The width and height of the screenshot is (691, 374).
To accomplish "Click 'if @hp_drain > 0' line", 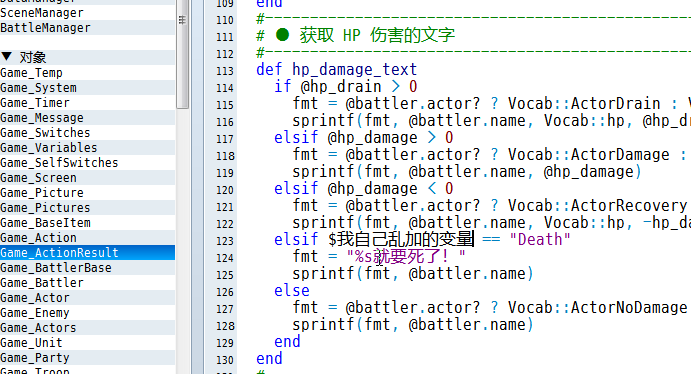I will [346, 86].
